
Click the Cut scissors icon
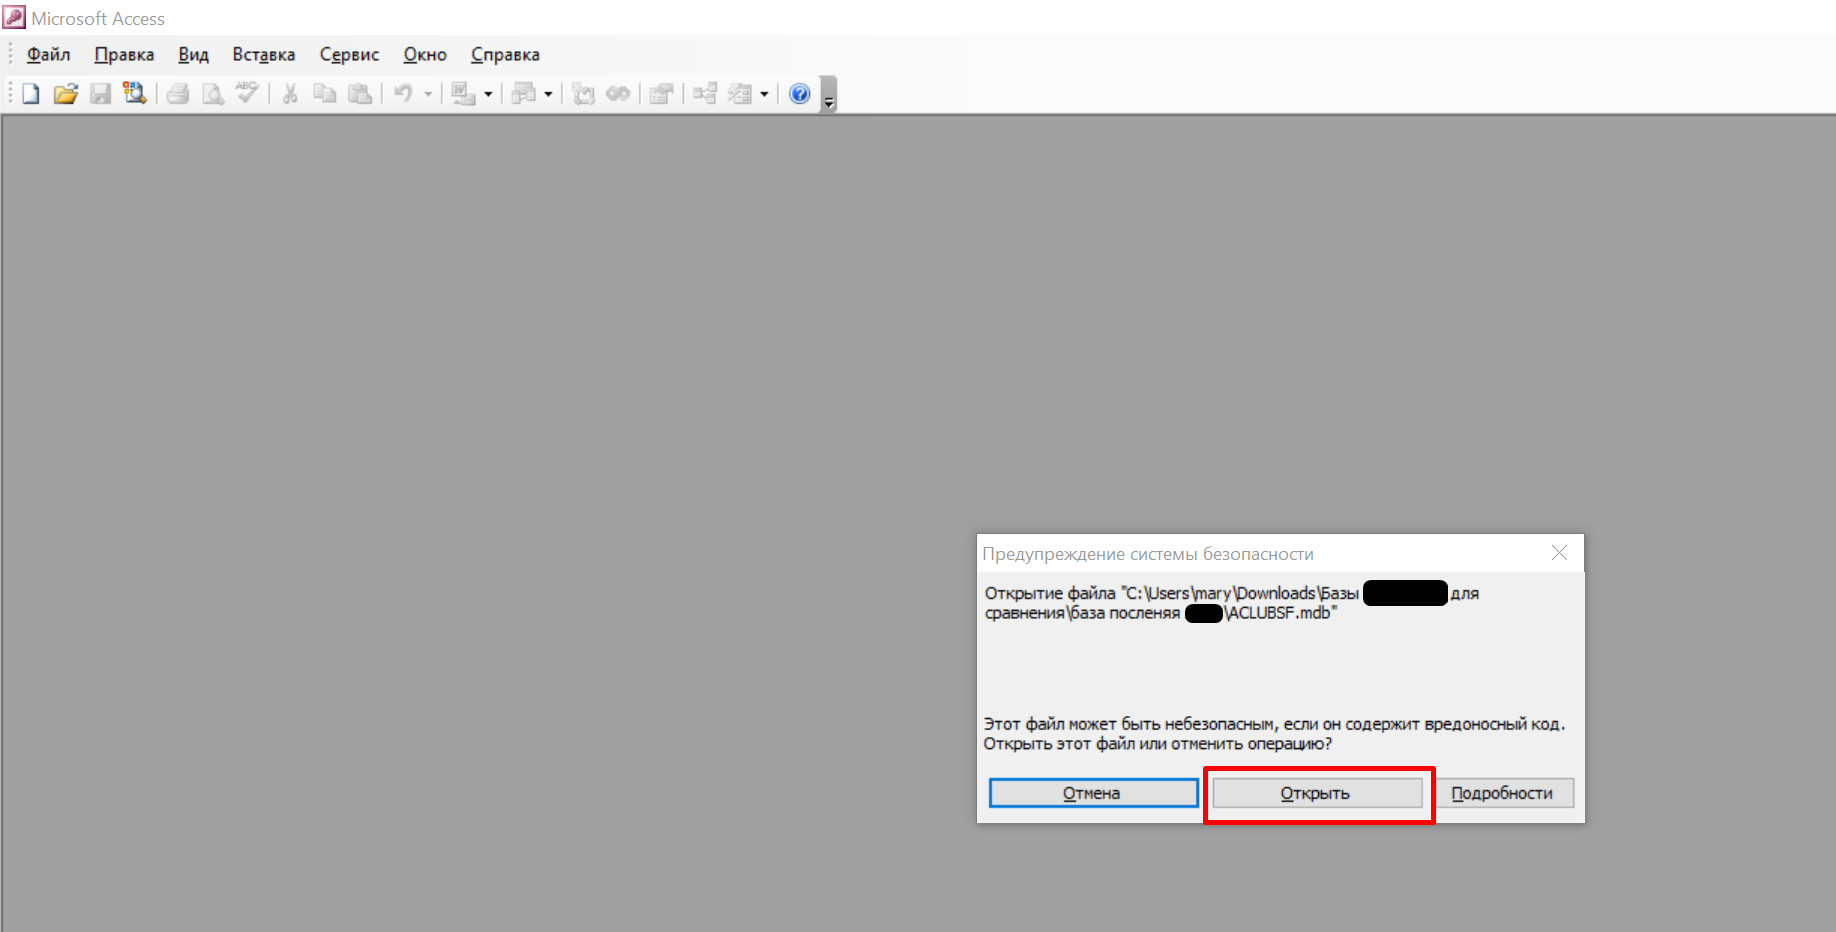pos(290,94)
